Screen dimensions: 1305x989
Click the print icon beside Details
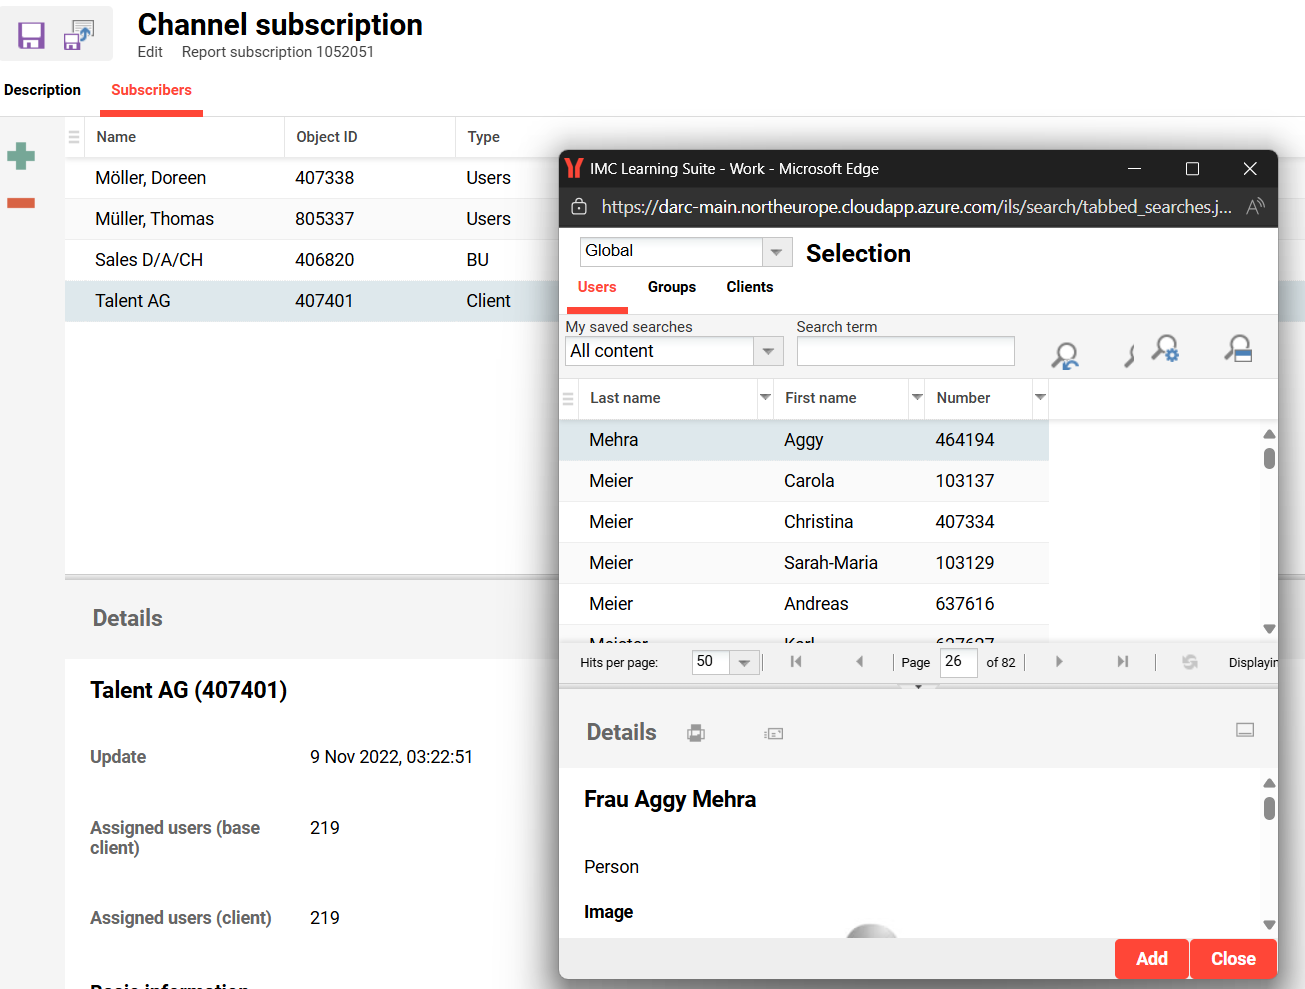[x=696, y=734]
